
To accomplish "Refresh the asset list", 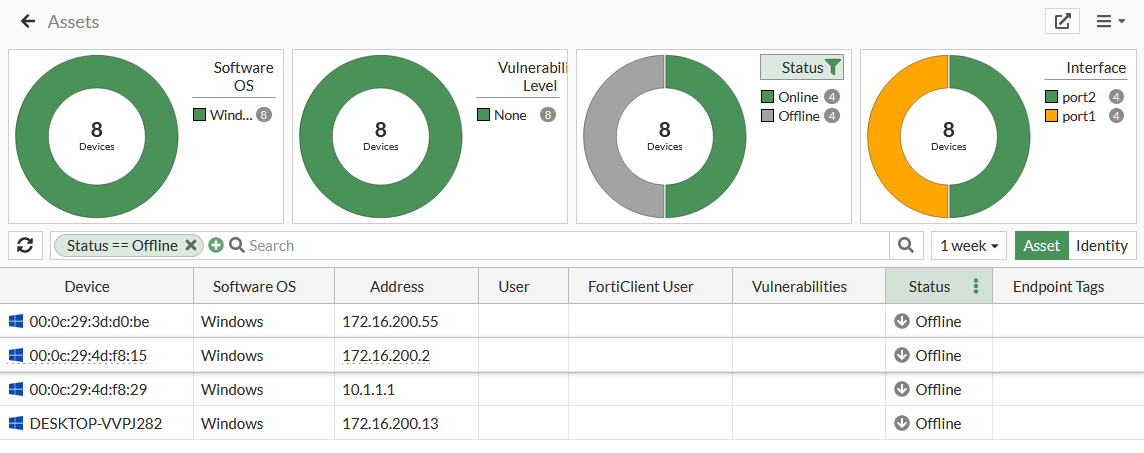I will 26,245.
